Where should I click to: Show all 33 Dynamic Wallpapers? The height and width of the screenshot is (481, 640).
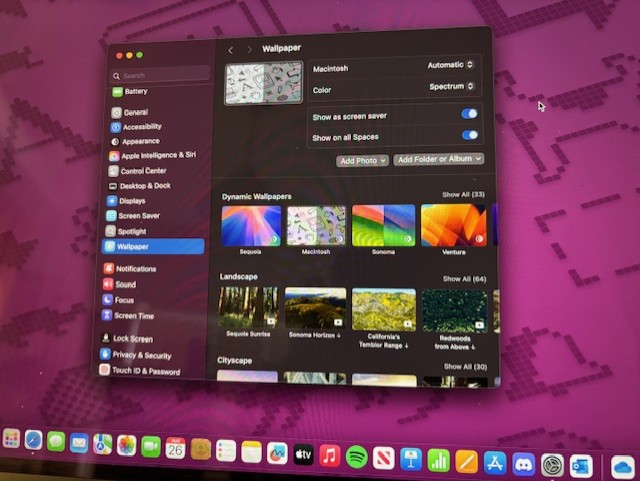pyautogui.click(x=463, y=195)
